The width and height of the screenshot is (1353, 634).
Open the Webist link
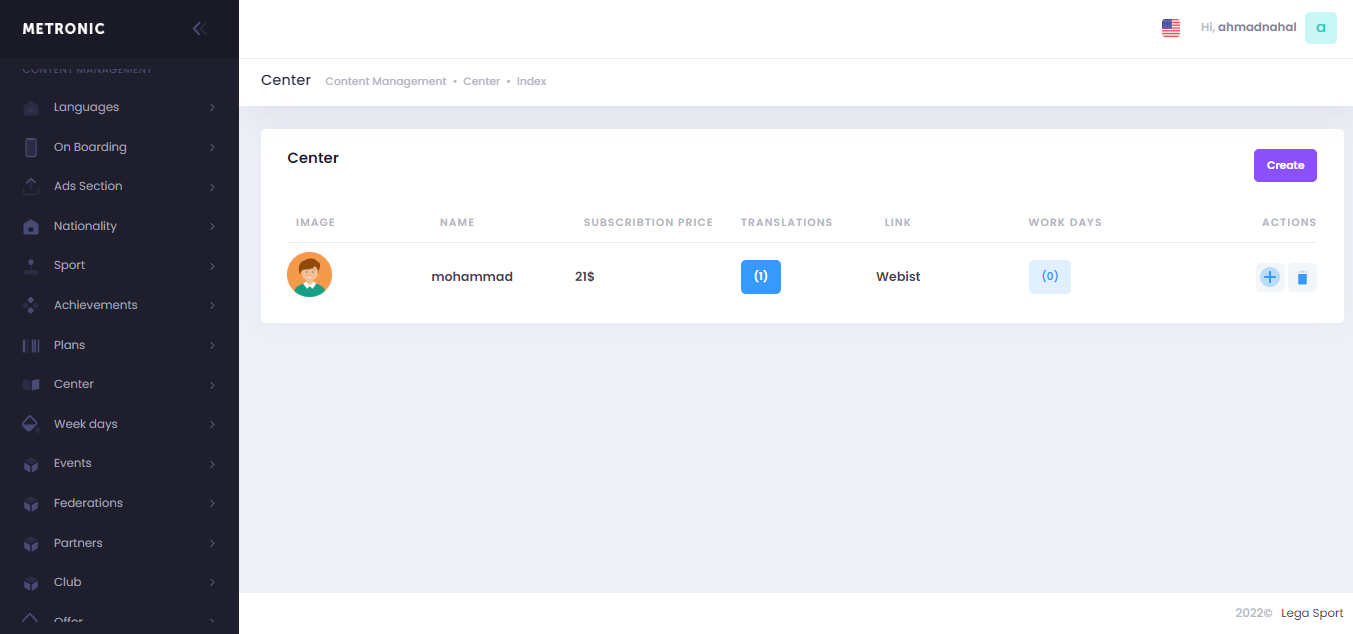[x=898, y=277]
